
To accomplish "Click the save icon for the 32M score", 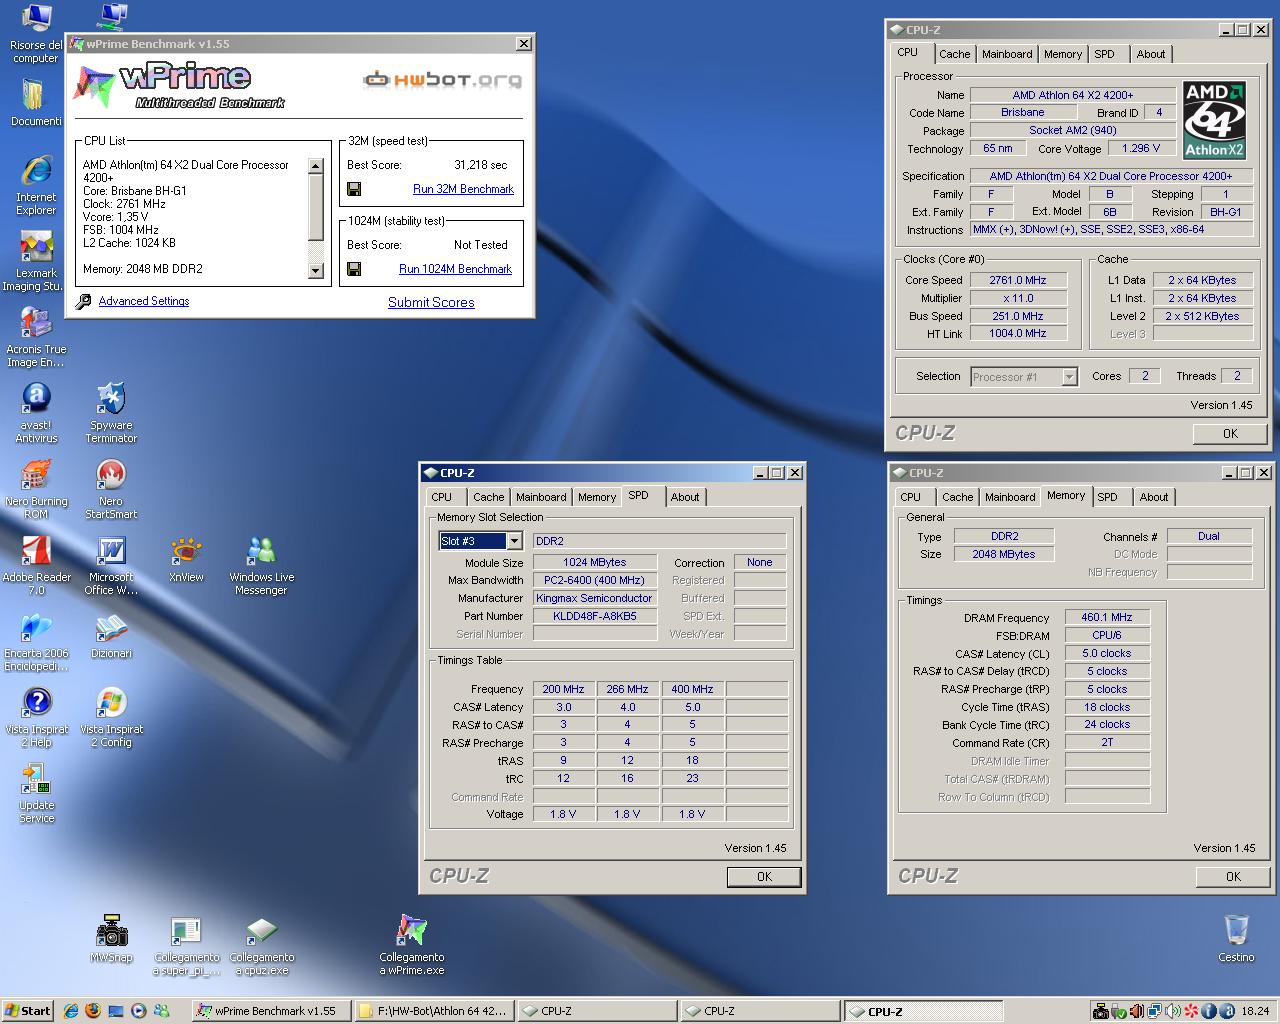I will [x=354, y=189].
